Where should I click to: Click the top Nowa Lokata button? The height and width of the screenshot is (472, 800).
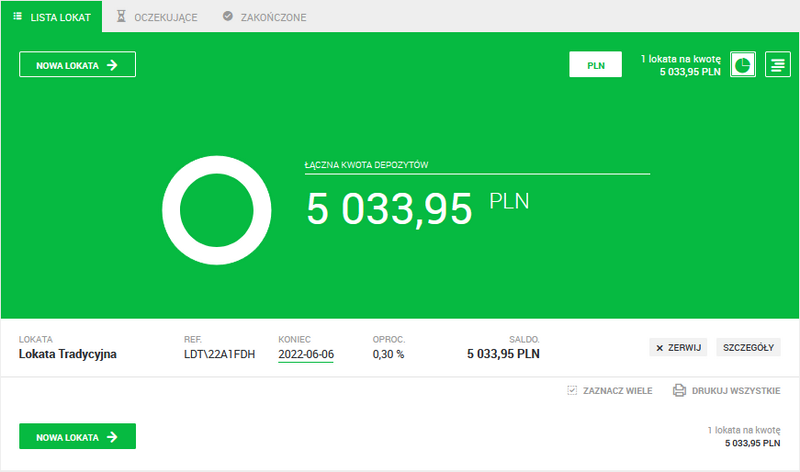(77, 65)
